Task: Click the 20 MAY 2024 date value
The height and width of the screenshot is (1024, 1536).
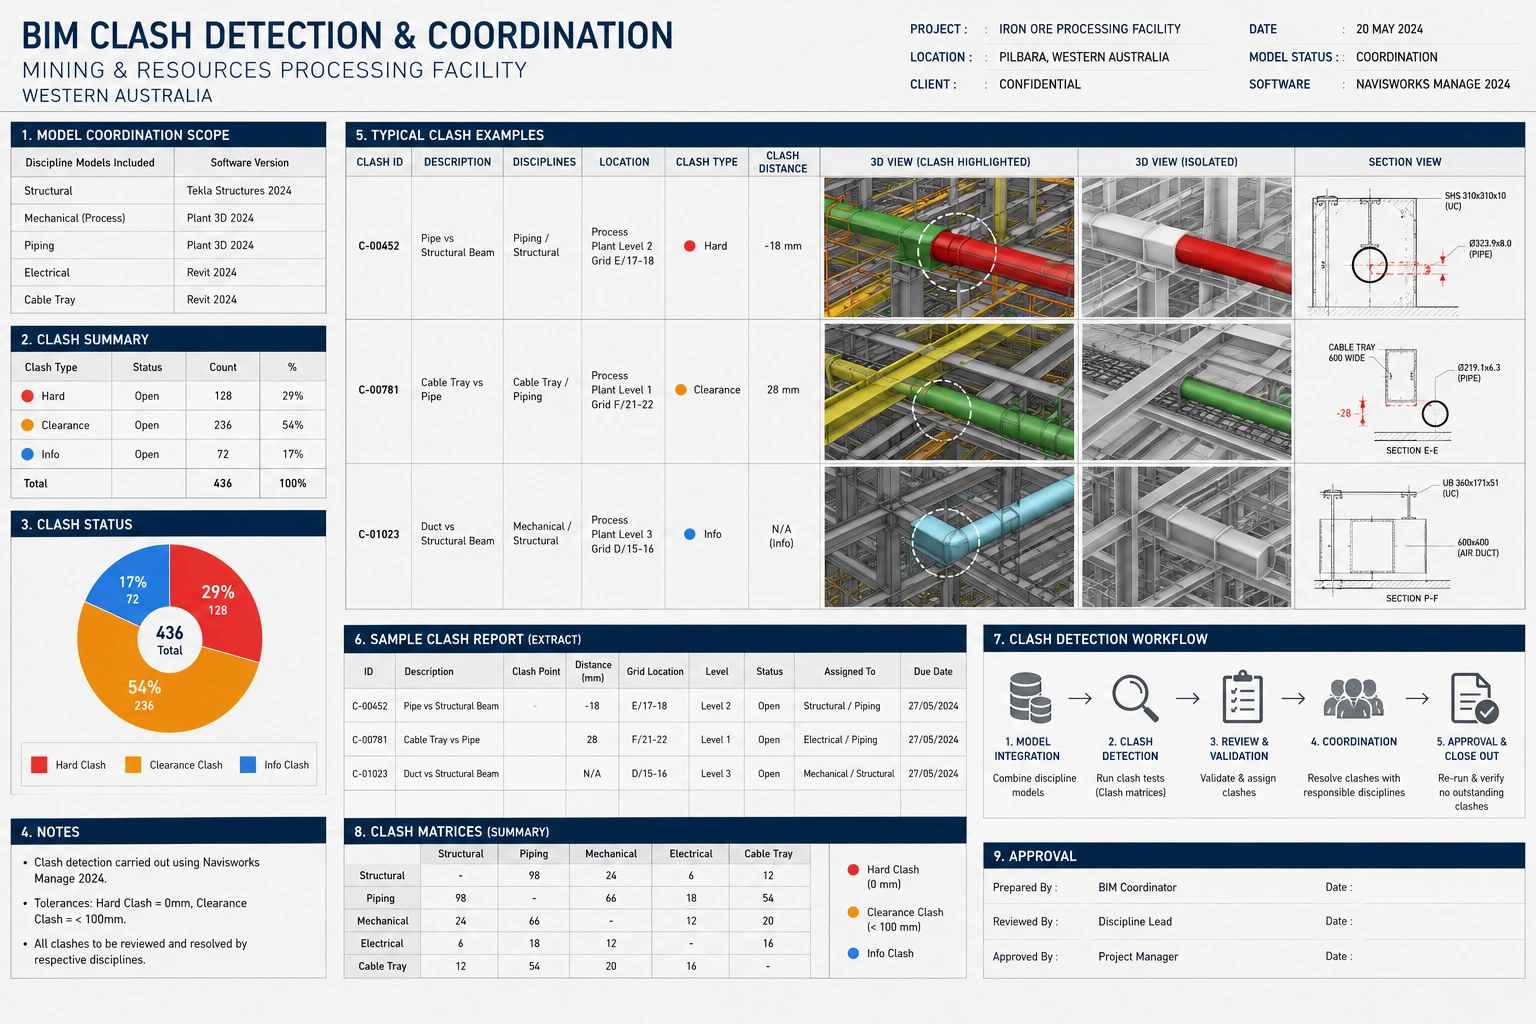Action: (x=1389, y=29)
